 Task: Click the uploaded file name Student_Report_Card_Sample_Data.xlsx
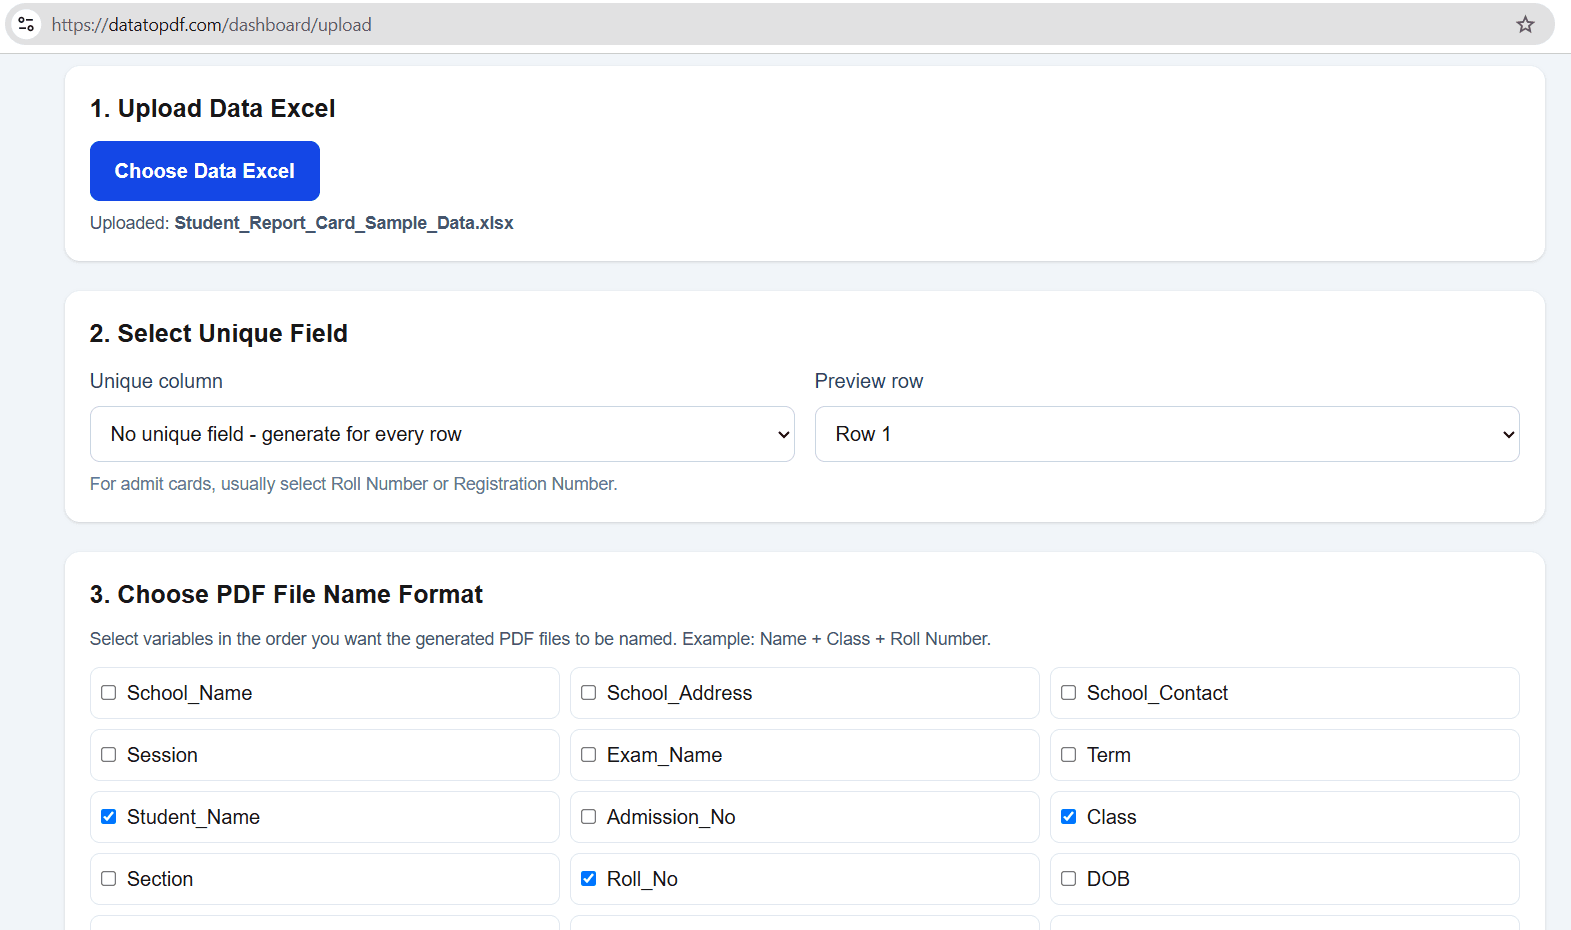click(344, 223)
